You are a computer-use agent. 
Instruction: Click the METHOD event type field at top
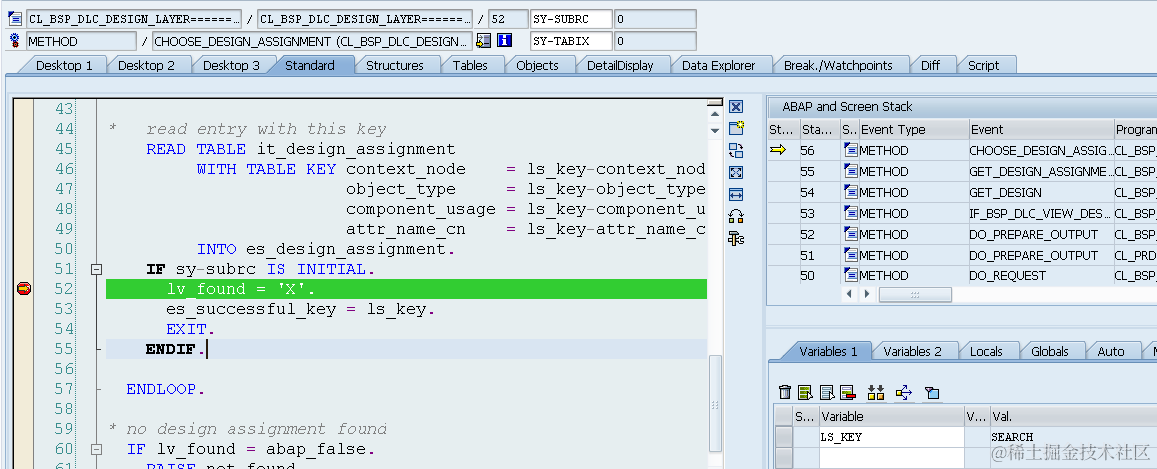tap(81, 41)
